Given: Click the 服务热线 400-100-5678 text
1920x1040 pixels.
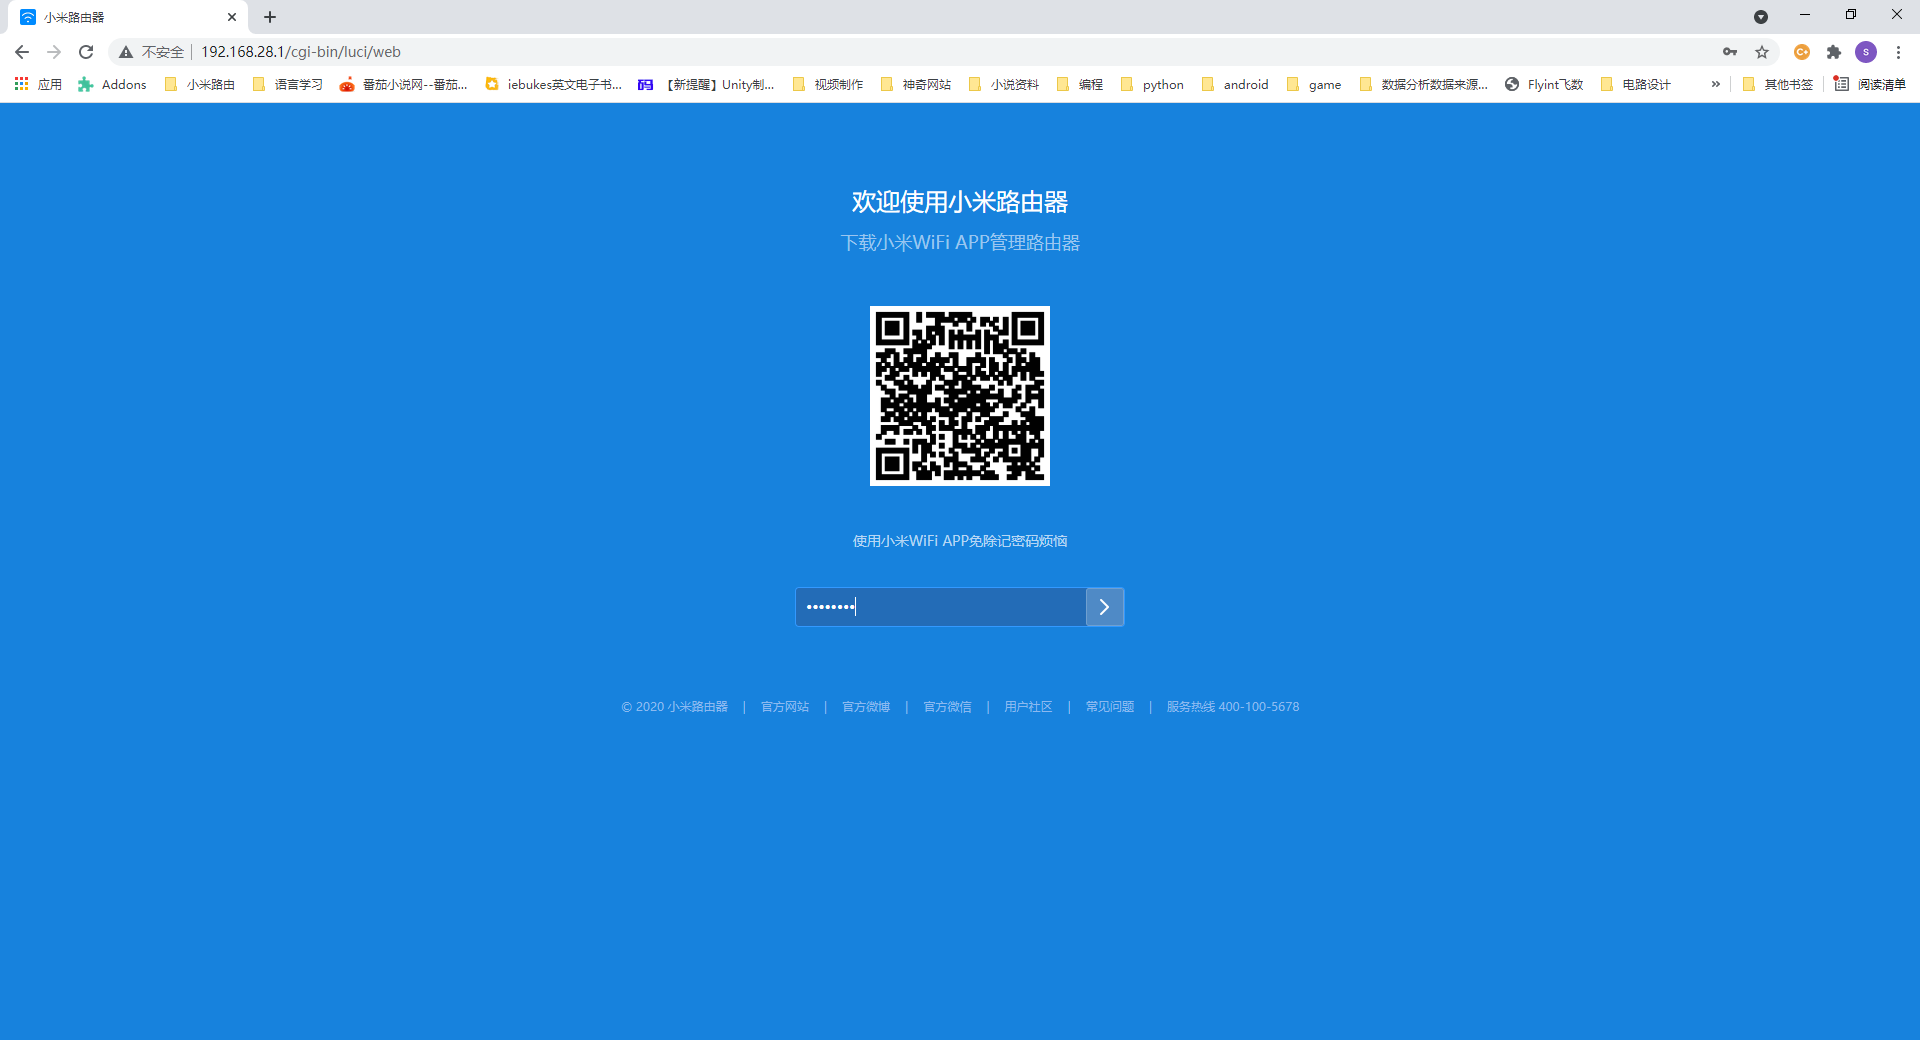Looking at the screenshot, I should [x=1233, y=707].
